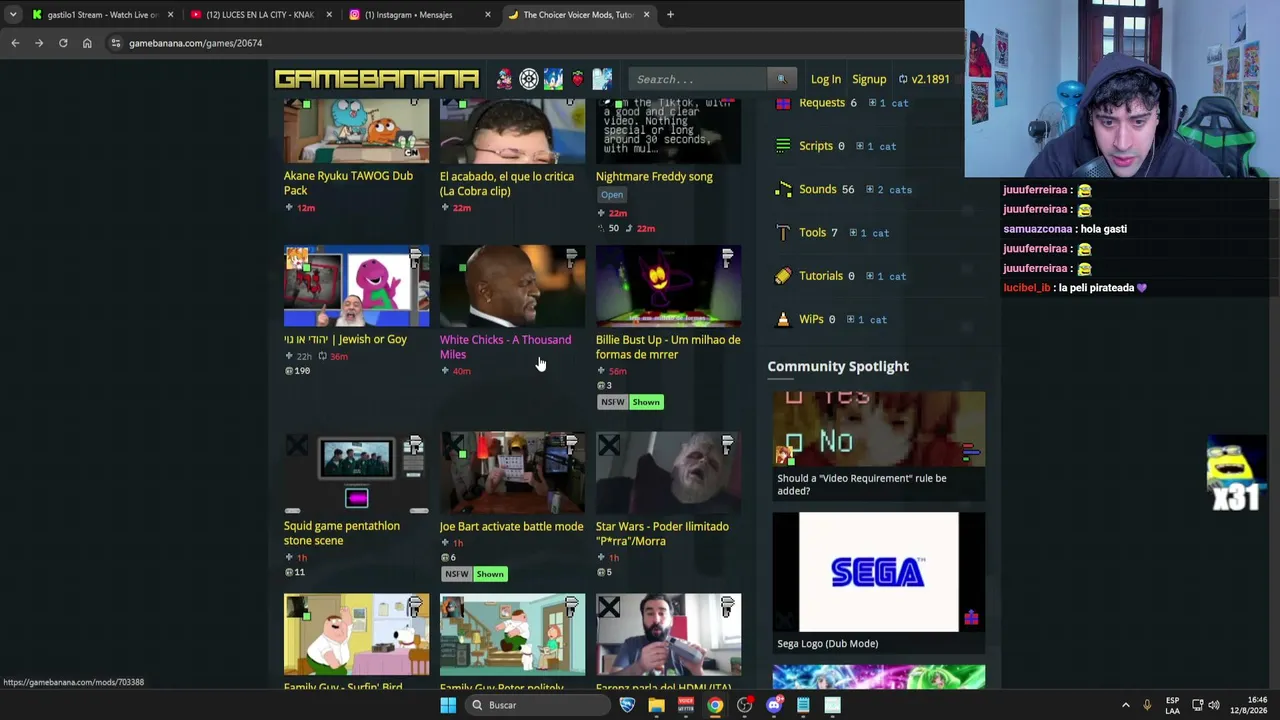Open Google Chrome from the taskbar
Image resolution: width=1280 pixels, height=720 pixels.
click(x=715, y=705)
